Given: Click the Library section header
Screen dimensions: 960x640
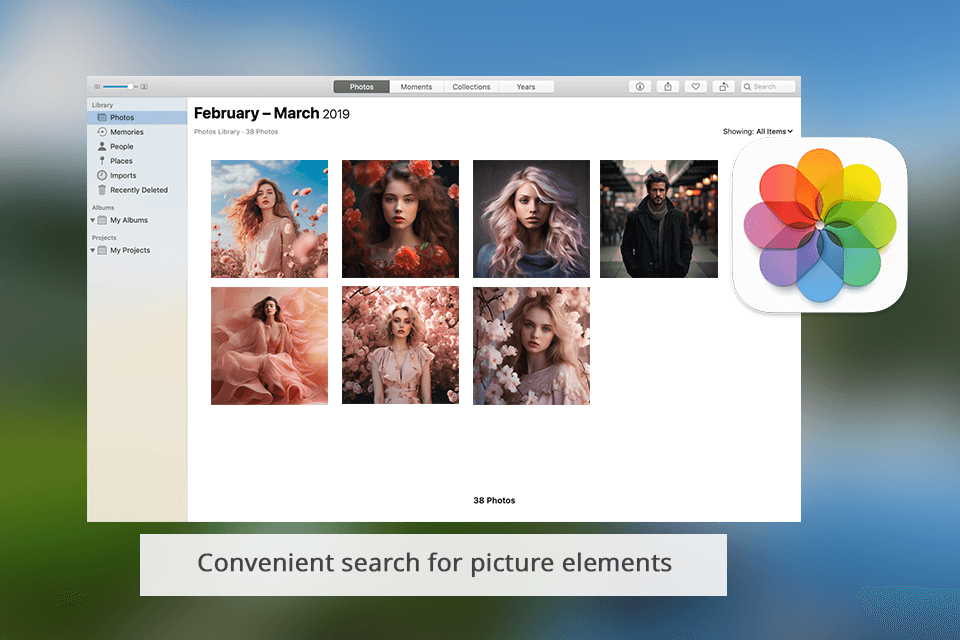Looking at the screenshot, I should tap(102, 105).
